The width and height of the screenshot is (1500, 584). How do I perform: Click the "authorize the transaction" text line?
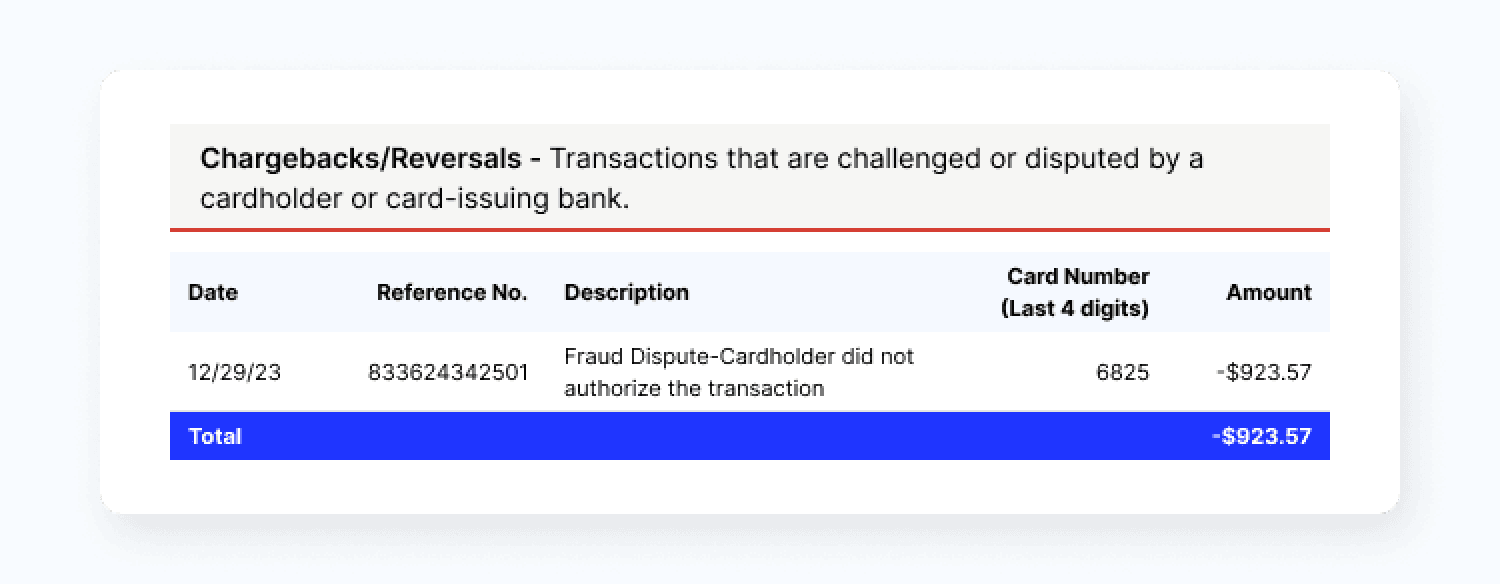point(694,389)
